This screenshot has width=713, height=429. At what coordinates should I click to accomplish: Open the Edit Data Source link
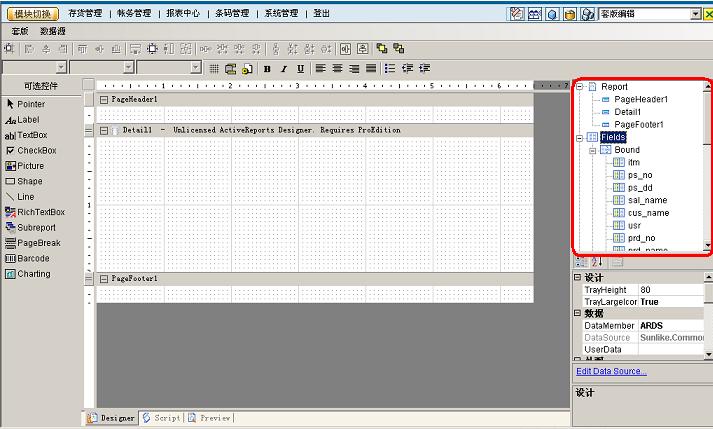[611, 371]
